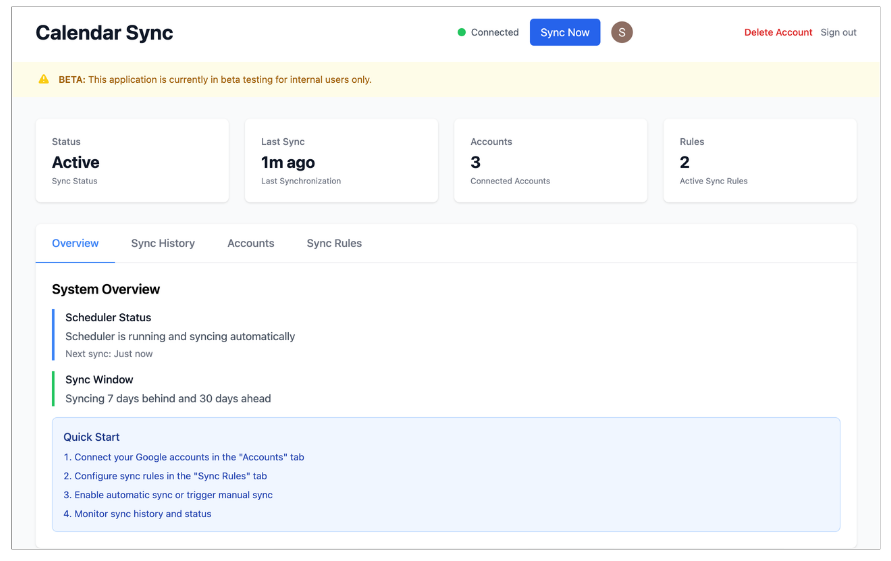Open the user avatar labeled S
The image size is (891, 561).
622,32
